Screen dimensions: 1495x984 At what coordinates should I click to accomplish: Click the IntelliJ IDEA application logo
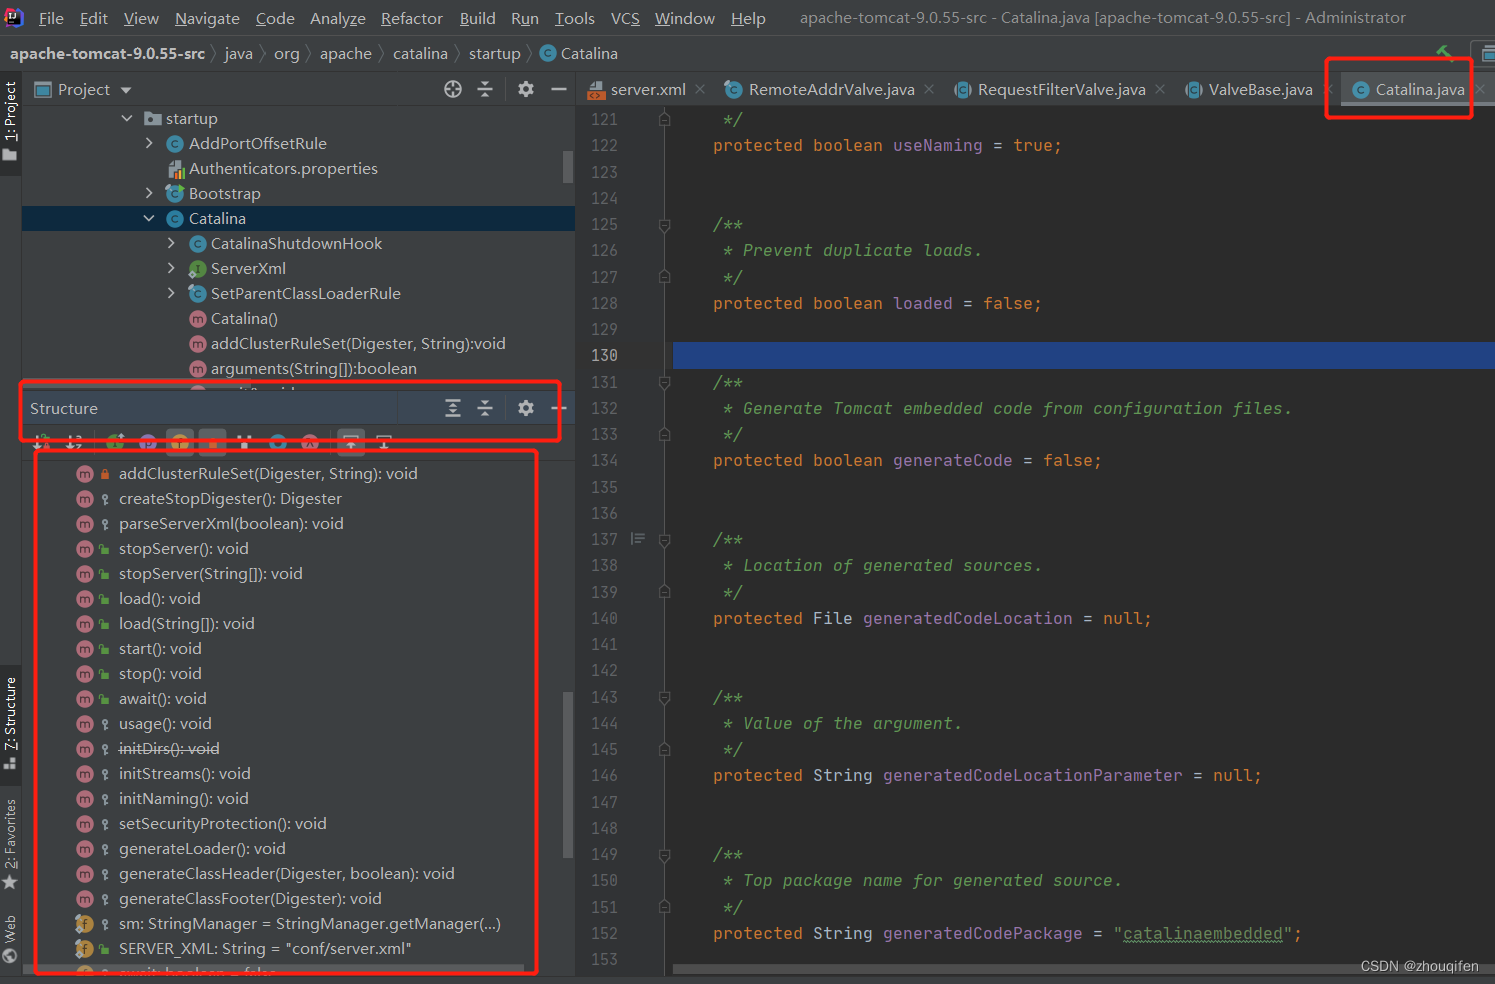pos(14,17)
